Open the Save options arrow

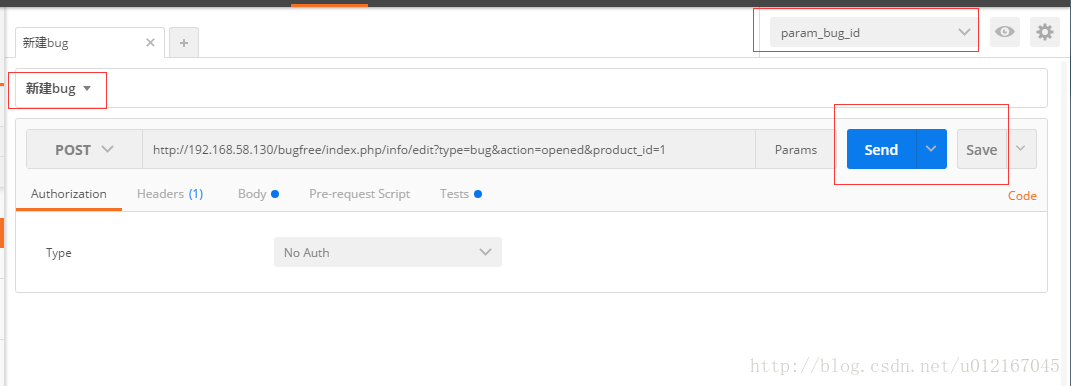(x=1021, y=149)
